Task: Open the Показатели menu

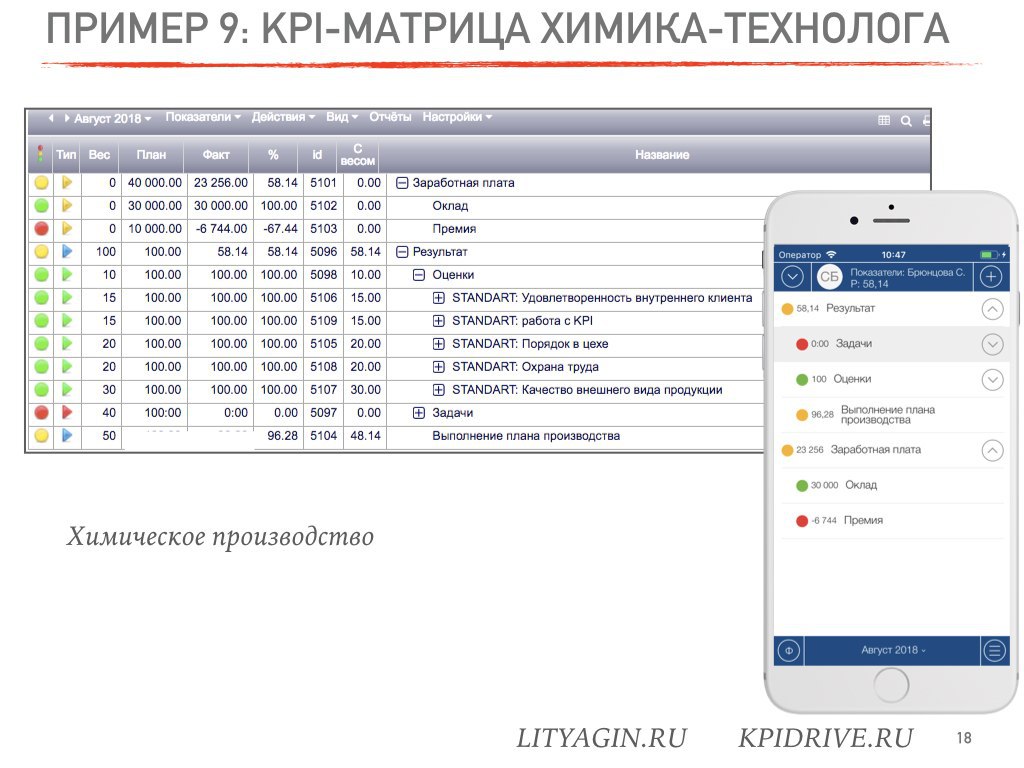Action: (x=203, y=117)
